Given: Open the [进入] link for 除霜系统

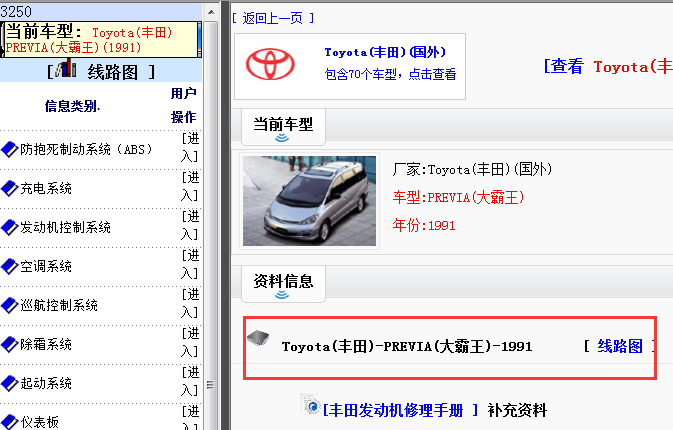Looking at the screenshot, I should (190, 342).
